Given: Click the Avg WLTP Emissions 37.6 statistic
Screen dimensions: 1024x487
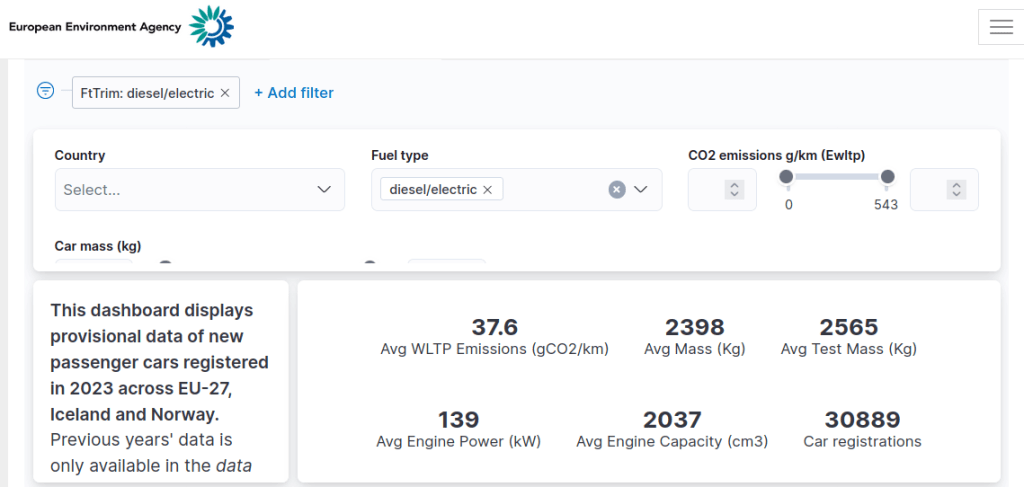Looking at the screenshot, I should click(494, 337).
